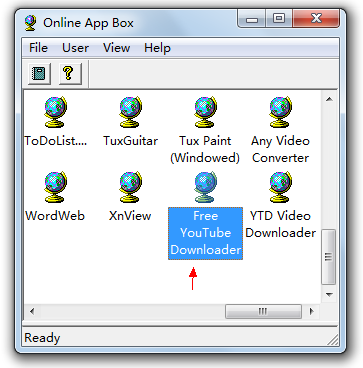The image size is (363, 368).
Task: Select the Any Video Converter globe icon
Action: 280,112
